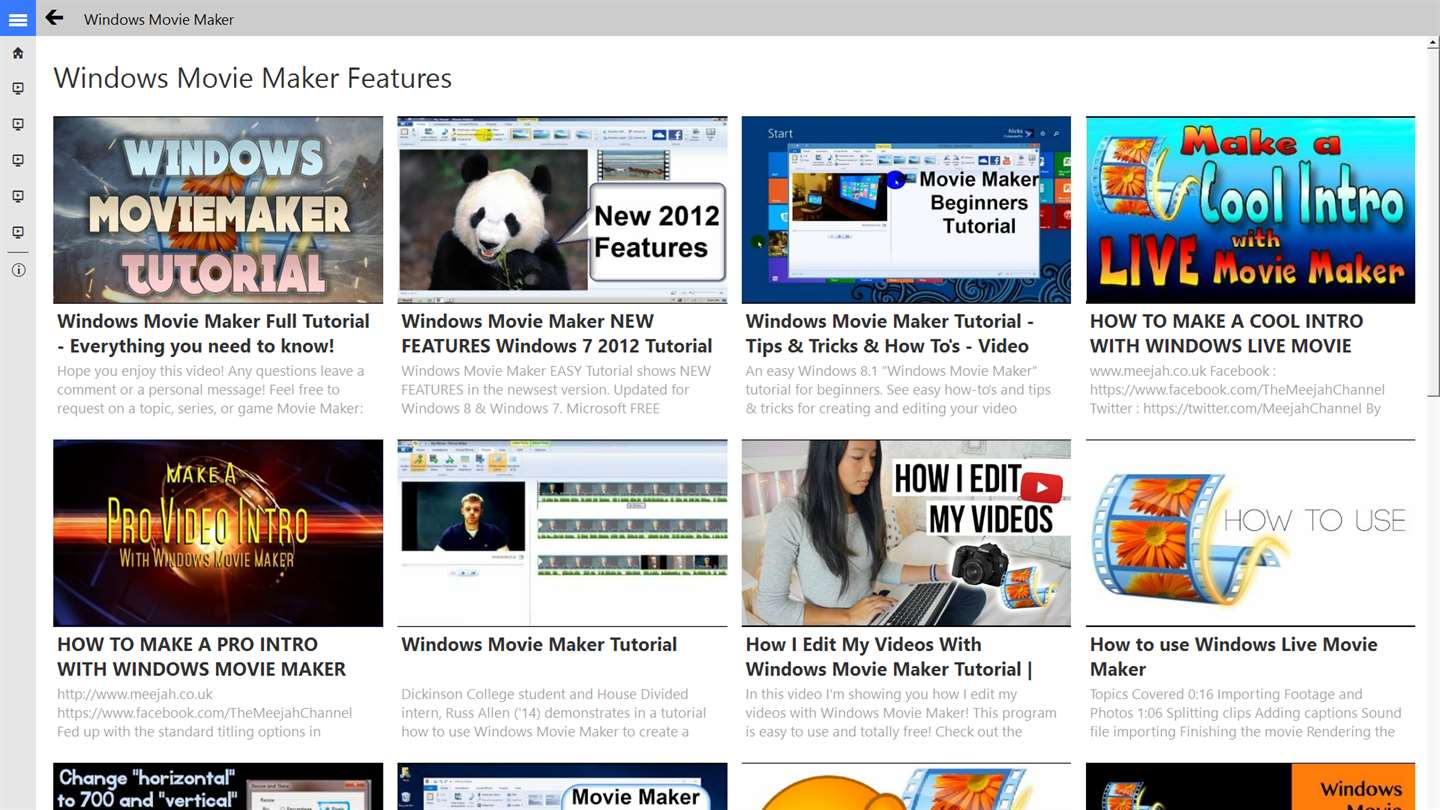Click 'Windows Movie Maker Features' heading
Viewport: 1440px width, 810px height.
point(252,78)
